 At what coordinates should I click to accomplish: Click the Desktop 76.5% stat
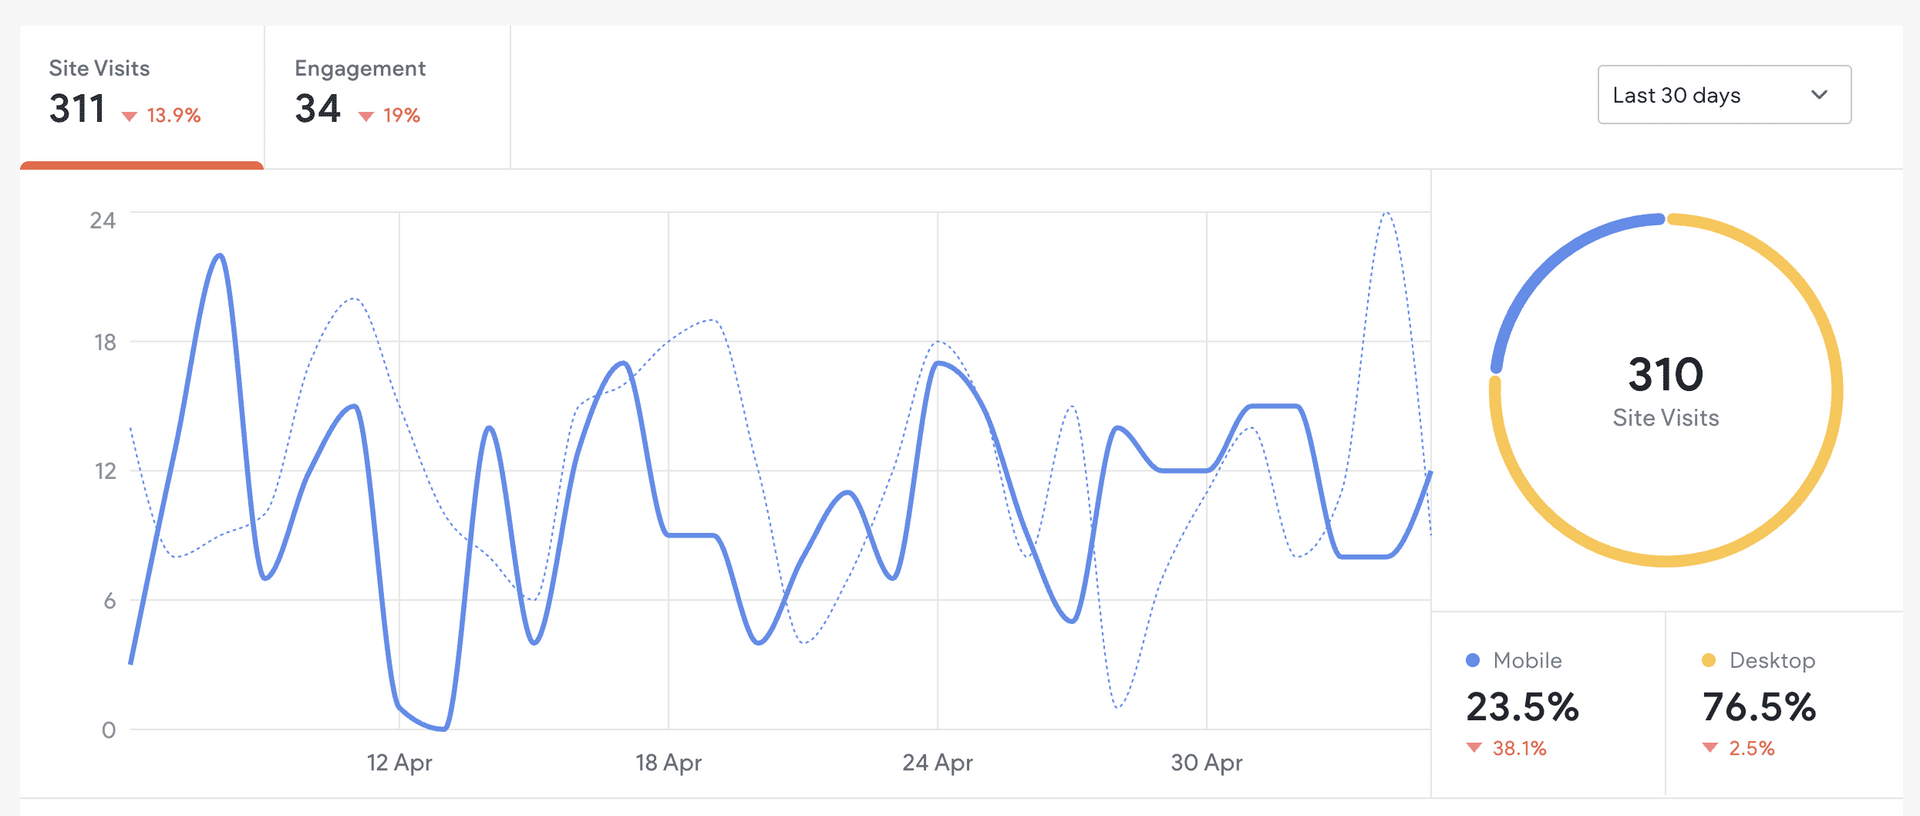1758,707
